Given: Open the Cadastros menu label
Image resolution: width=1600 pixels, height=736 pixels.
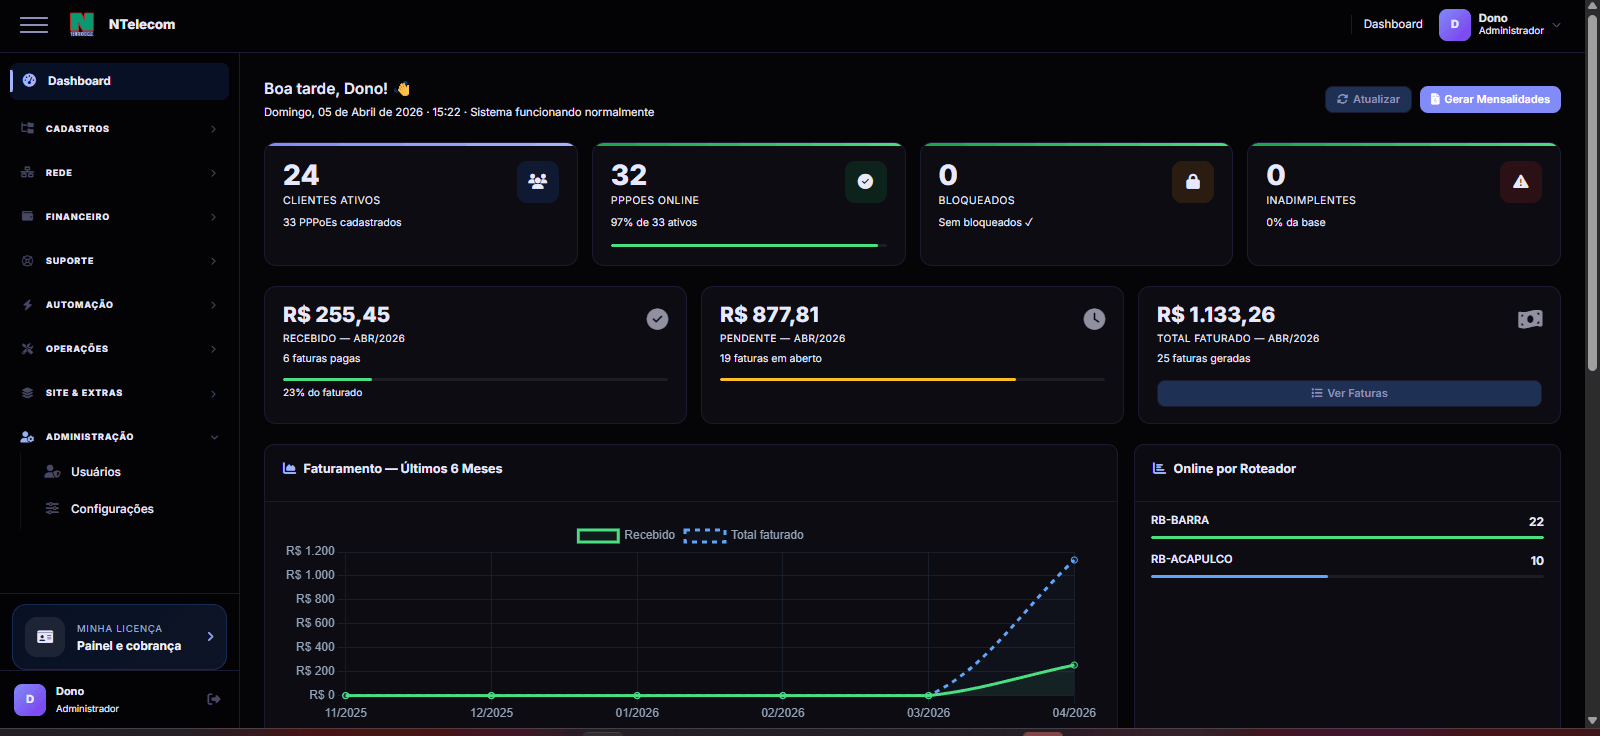Looking at the screenshot, I should (77, 129).
